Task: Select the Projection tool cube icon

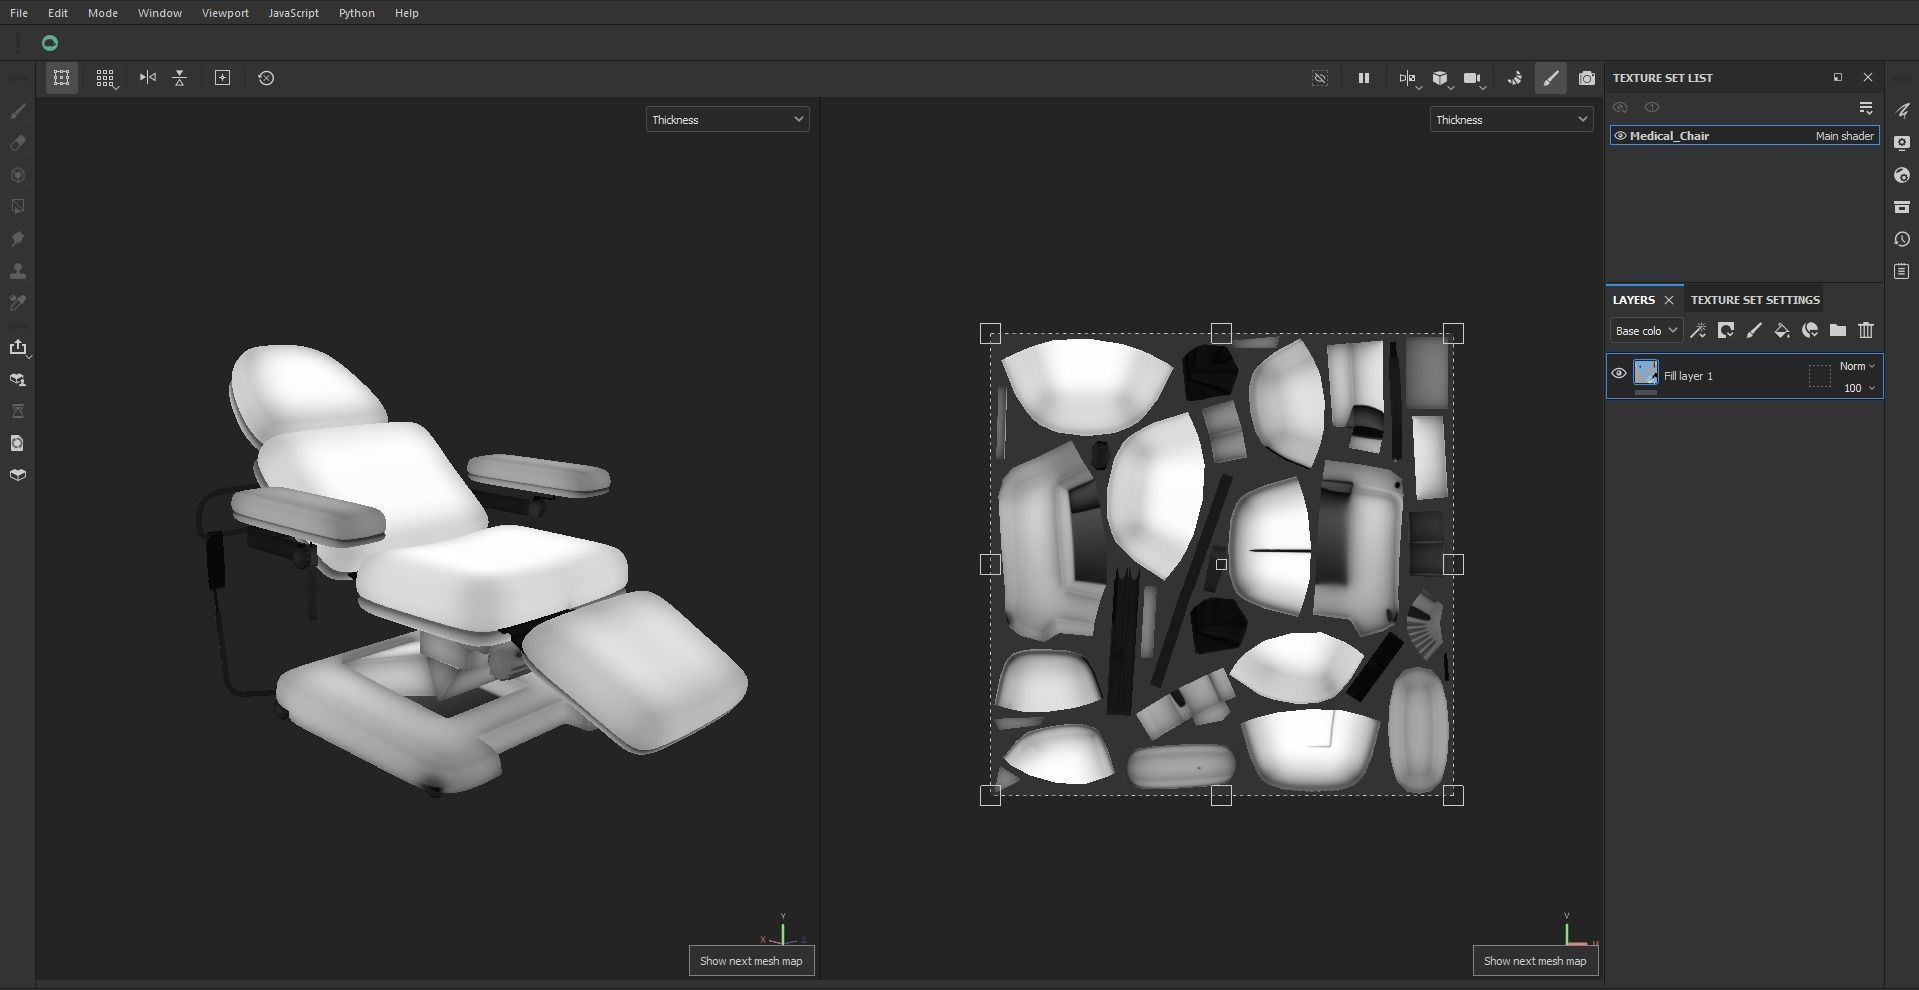Action: pyautogui.click(x=18, y=175)
